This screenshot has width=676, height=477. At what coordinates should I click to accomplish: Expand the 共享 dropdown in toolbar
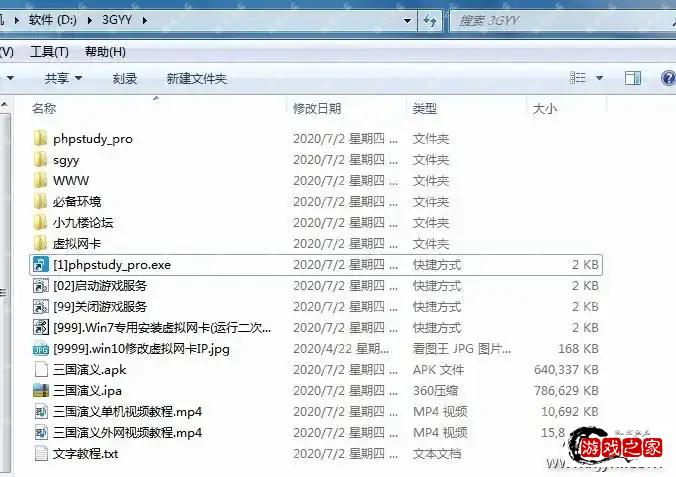pyautogui.click(x=63, y=78)
